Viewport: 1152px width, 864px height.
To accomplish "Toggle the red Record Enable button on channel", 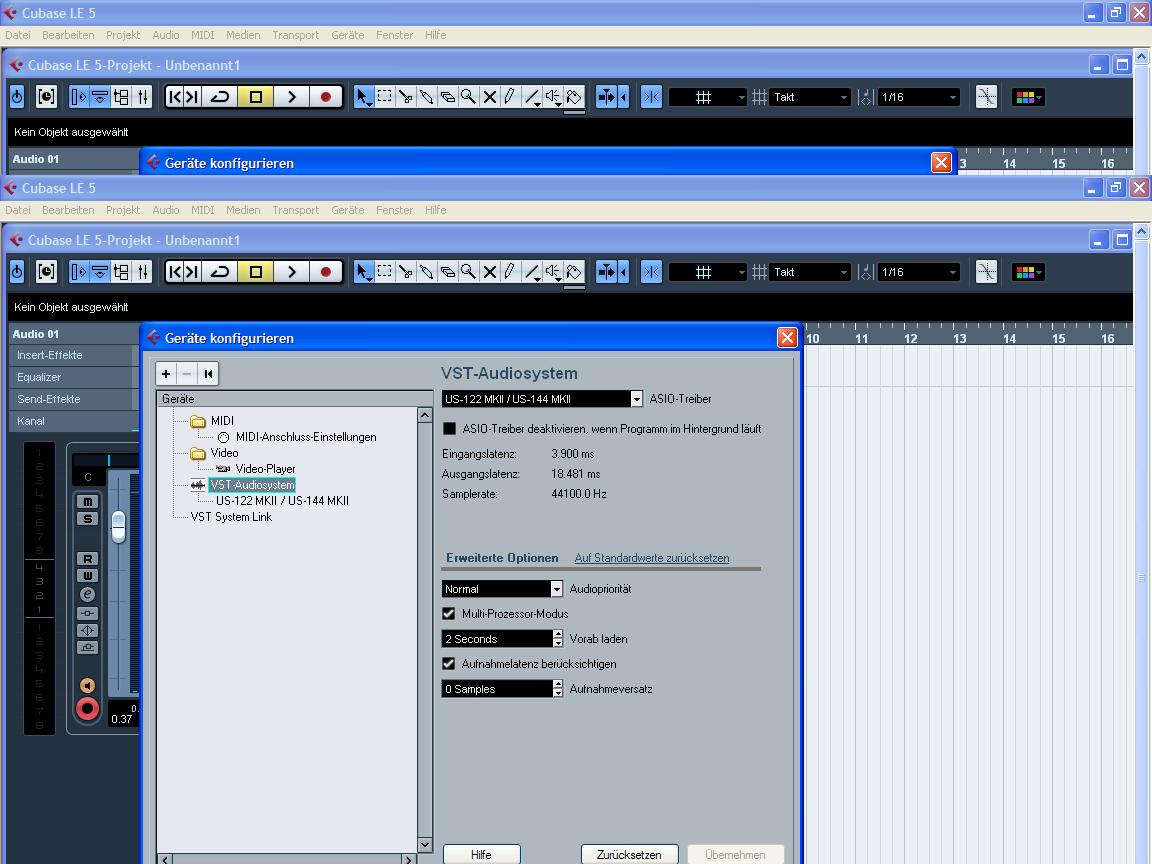I will click(87, 709).
